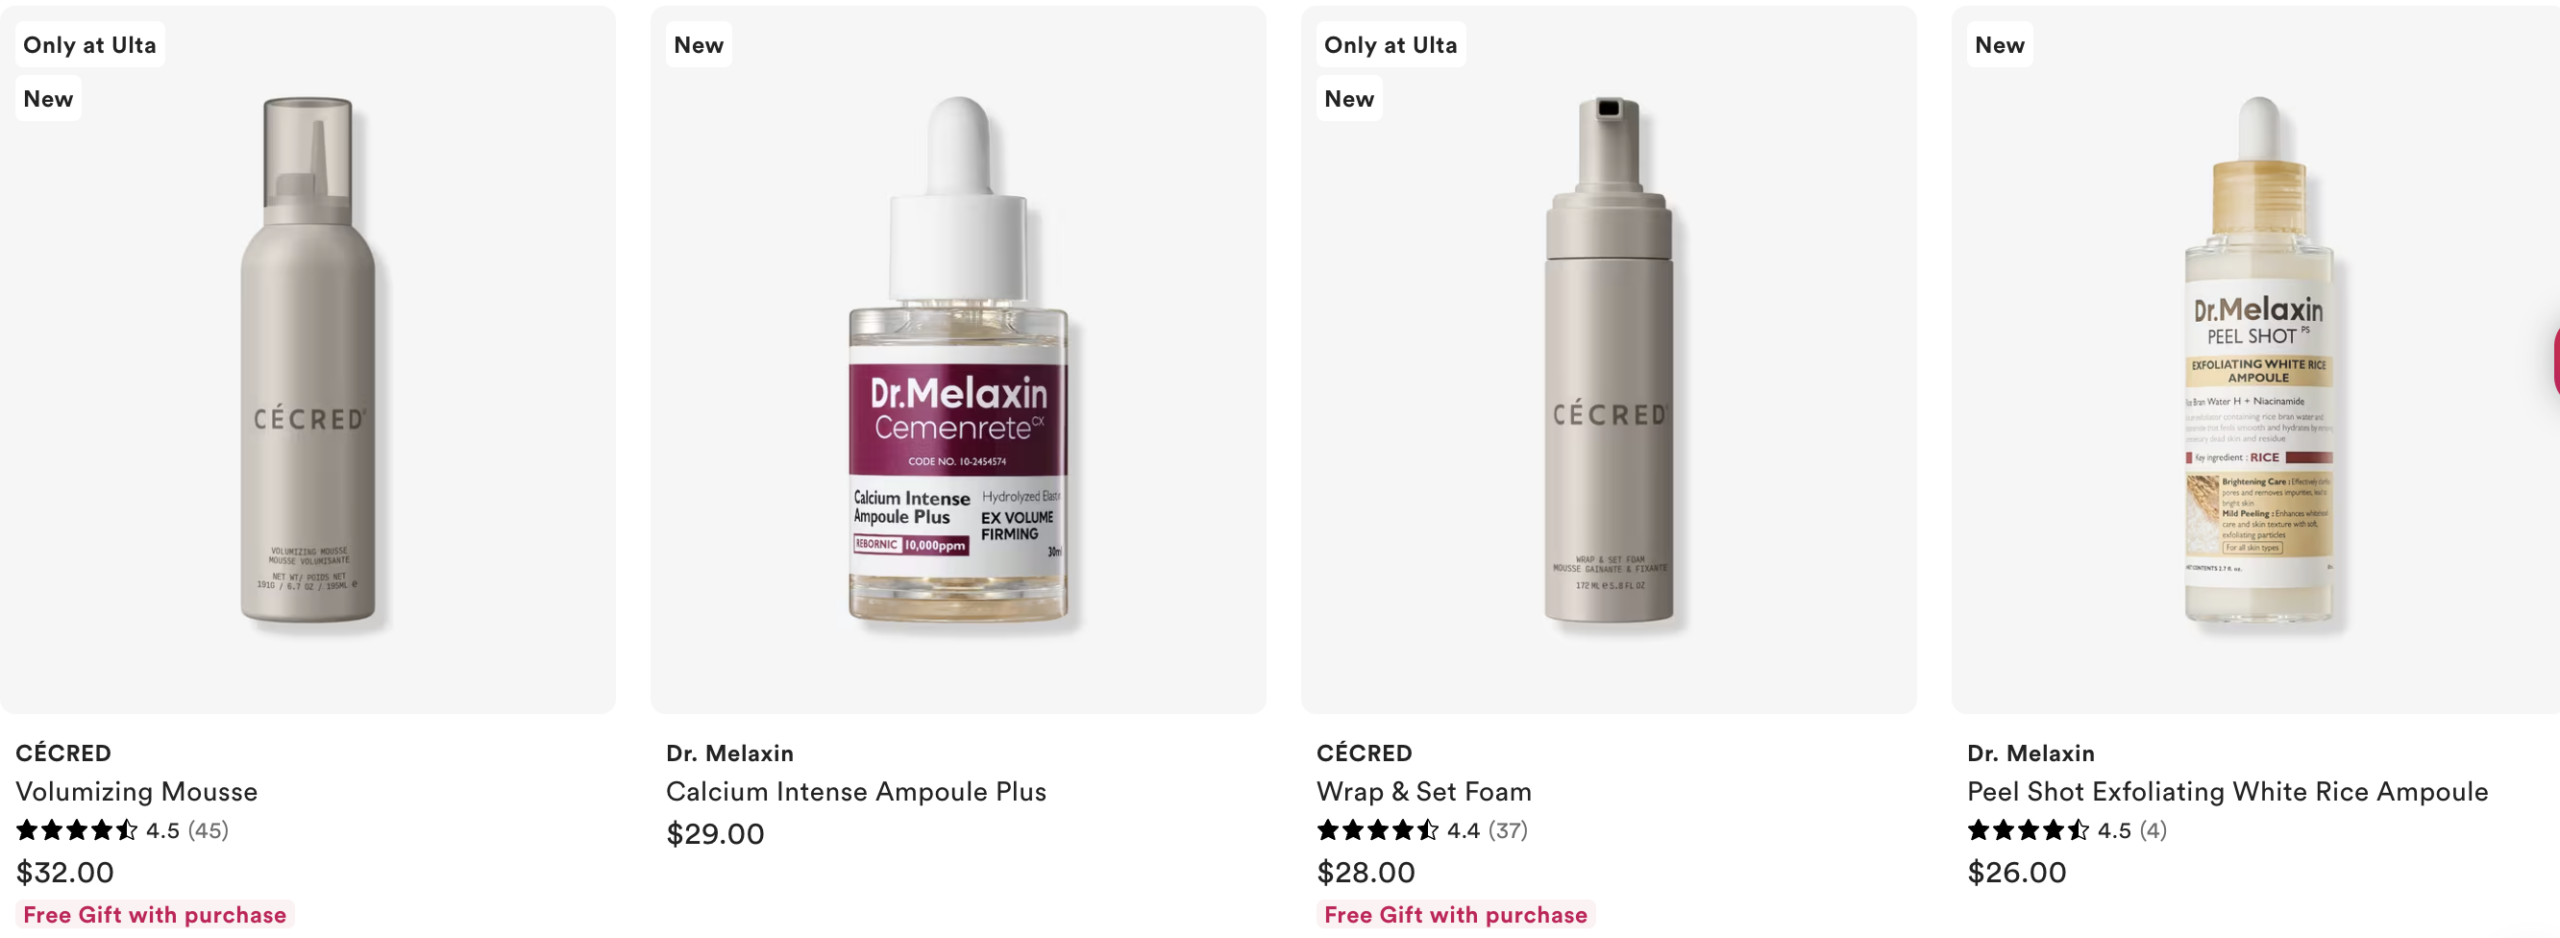Click the Wrap & Set Foam title
The width and height of the screenshot is (2560, 938).
click(1424, 791)
